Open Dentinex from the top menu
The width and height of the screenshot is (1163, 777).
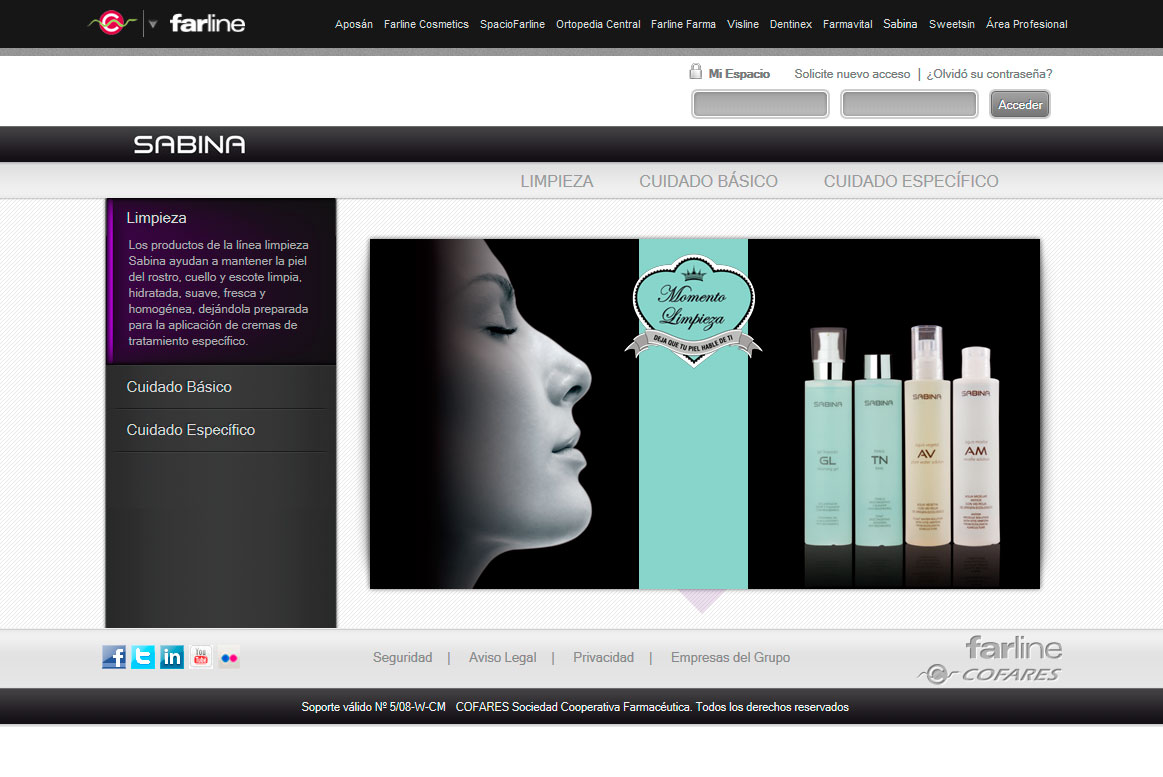(791, 24)
